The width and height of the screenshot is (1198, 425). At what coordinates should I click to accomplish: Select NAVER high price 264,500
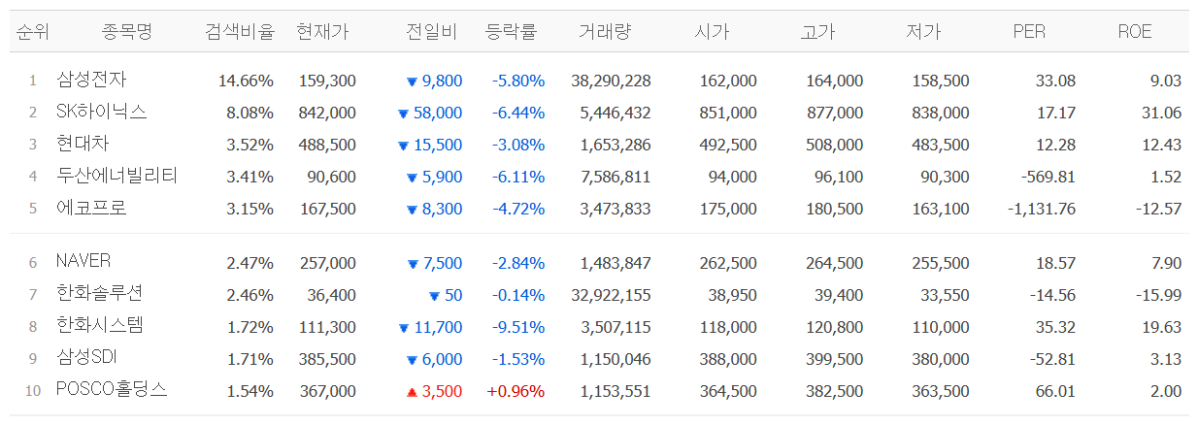click(834, 263)
